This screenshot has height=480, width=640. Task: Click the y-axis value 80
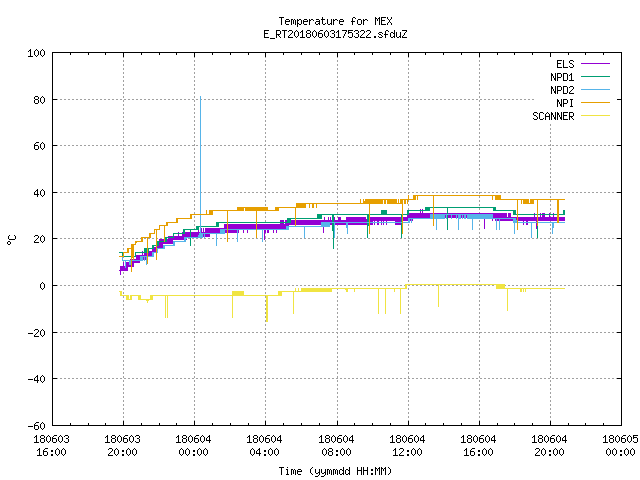[39, 100]
